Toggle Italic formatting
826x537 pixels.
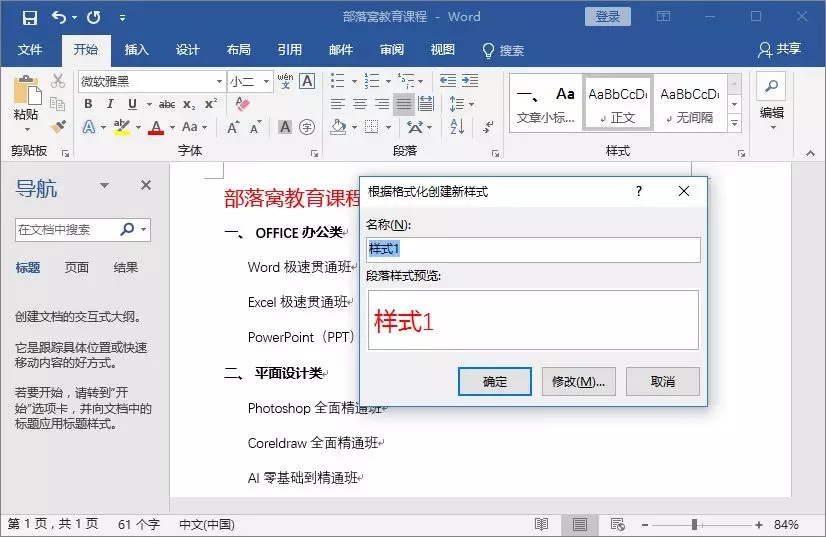pyautogui.click(x=110, y=104)
